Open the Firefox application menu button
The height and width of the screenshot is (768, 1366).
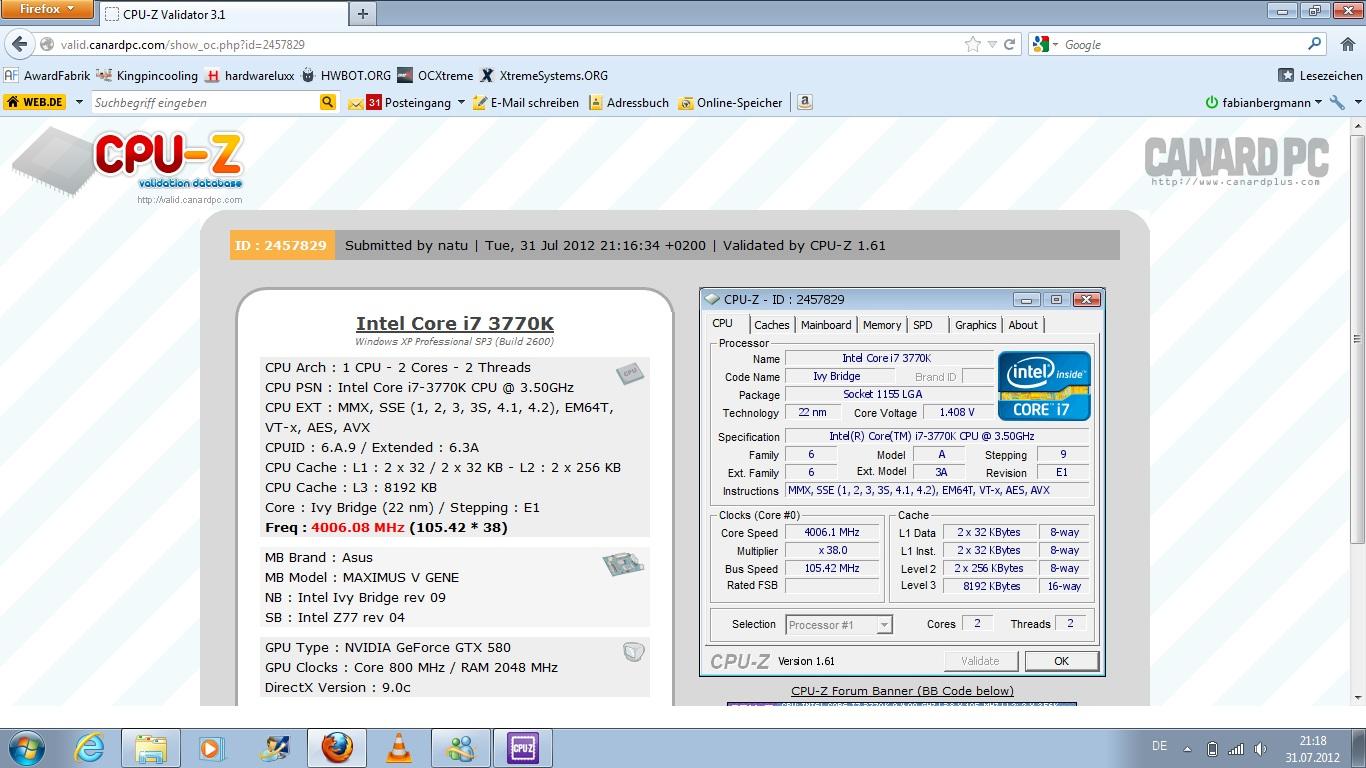coord(47,9)
